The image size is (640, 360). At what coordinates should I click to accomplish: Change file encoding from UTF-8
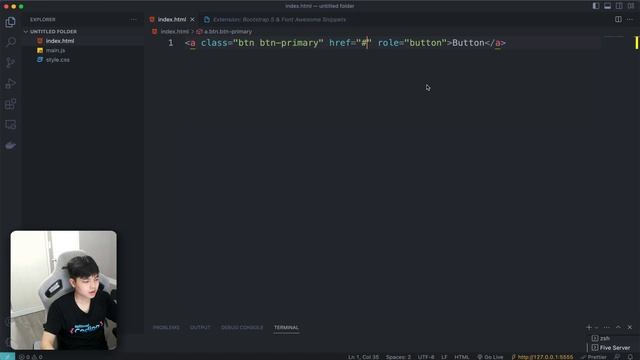pos(426,357)
